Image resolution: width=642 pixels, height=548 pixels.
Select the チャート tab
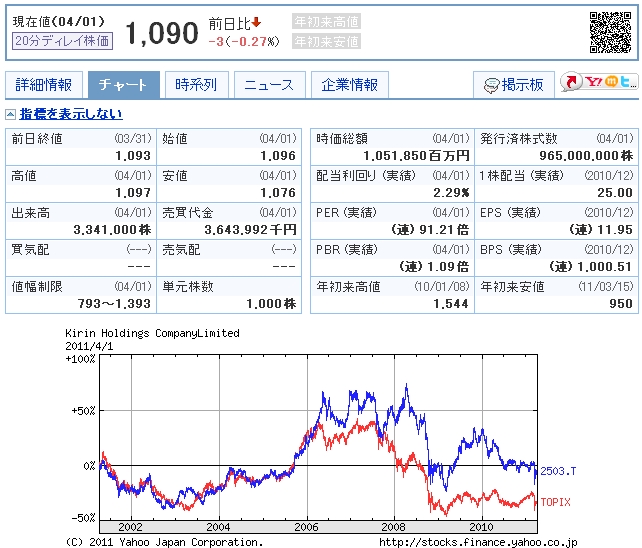tap(123, 85)
